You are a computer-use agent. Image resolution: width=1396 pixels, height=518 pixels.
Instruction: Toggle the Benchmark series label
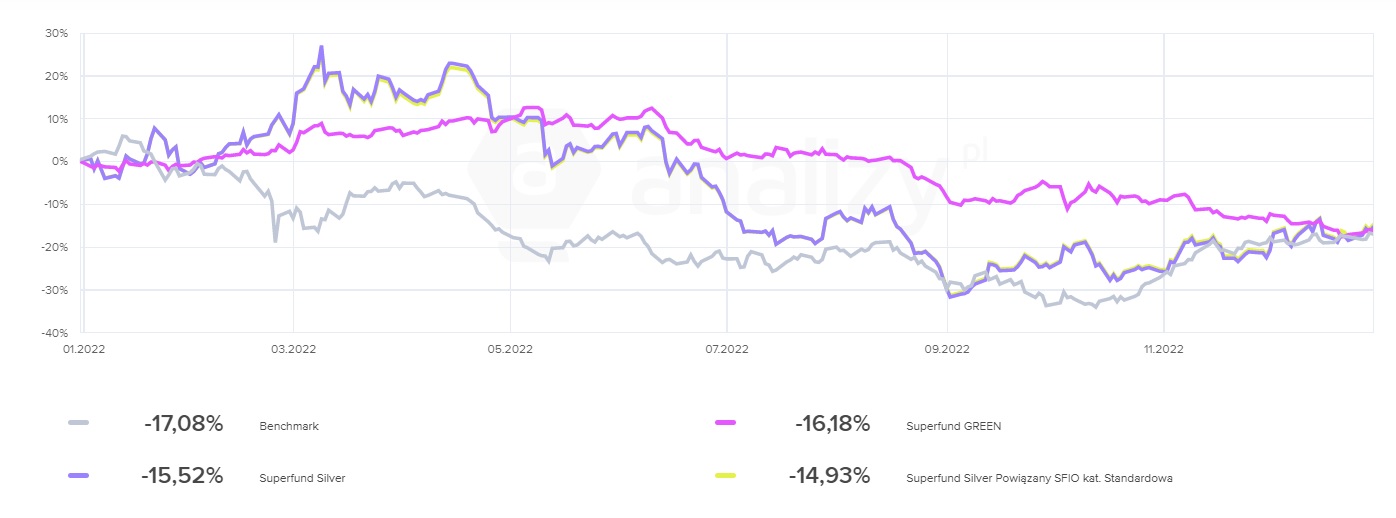pyautogui.click(x=288, y=426)
